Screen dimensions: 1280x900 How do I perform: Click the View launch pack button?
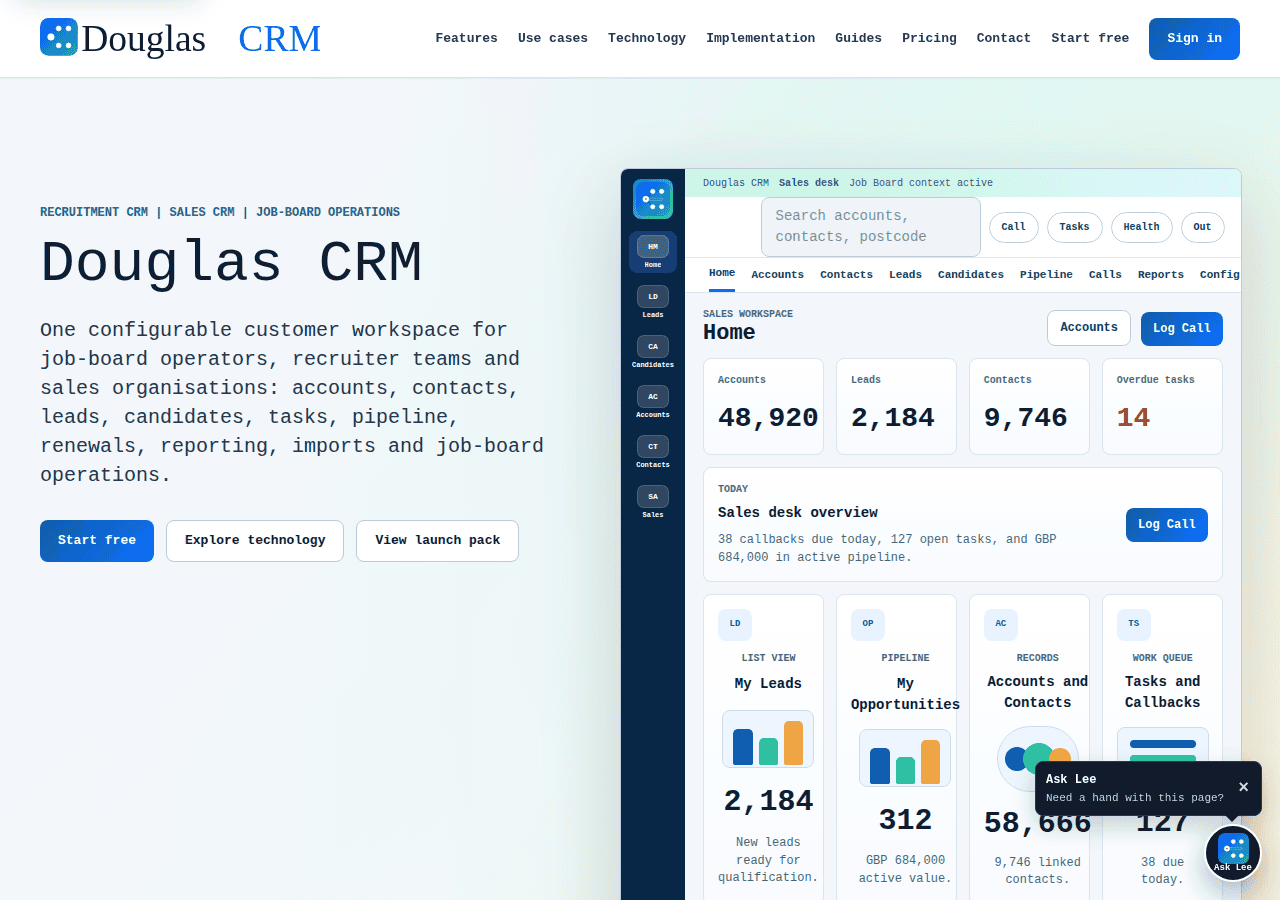[437, 541]
